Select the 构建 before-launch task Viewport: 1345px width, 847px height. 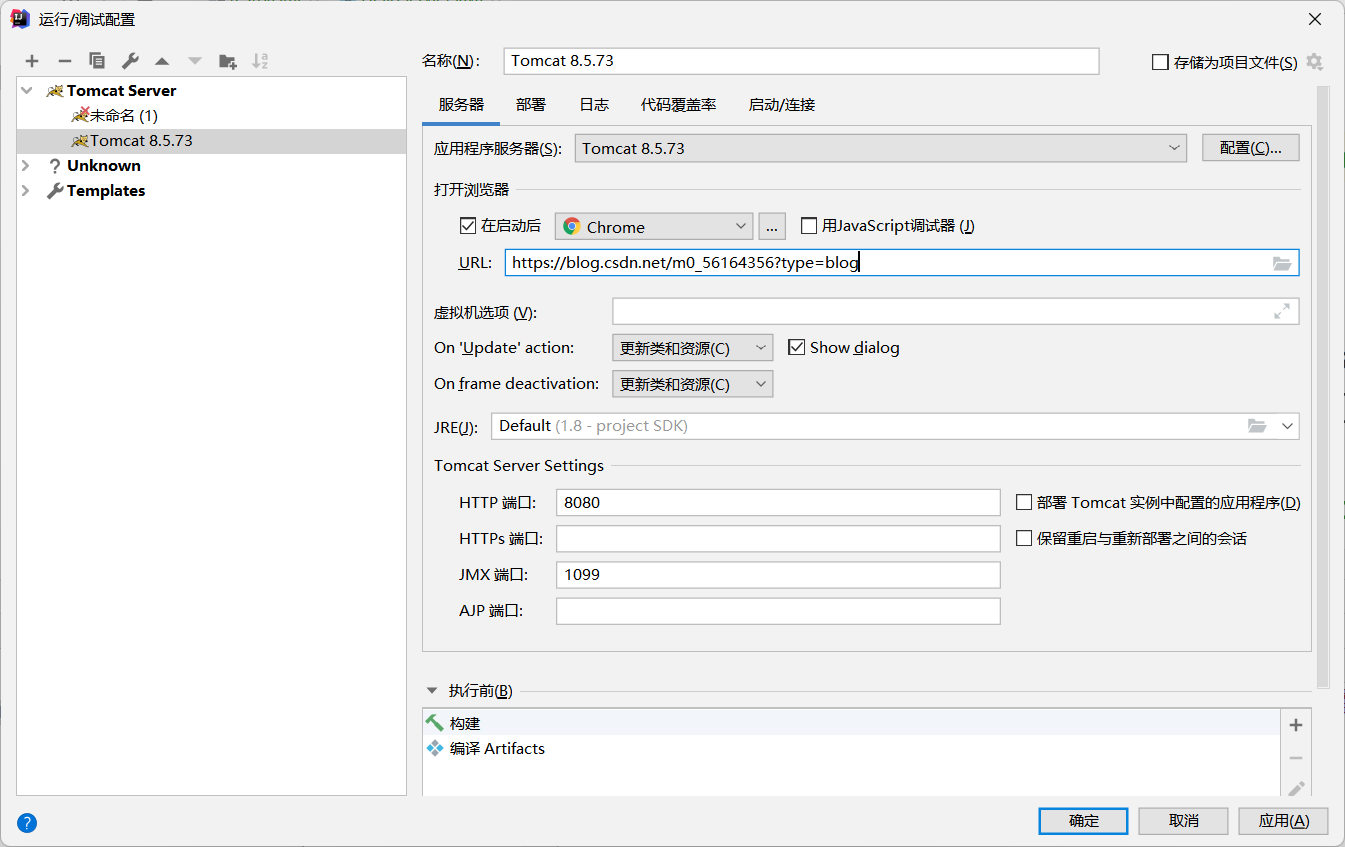tap(851, 723)
